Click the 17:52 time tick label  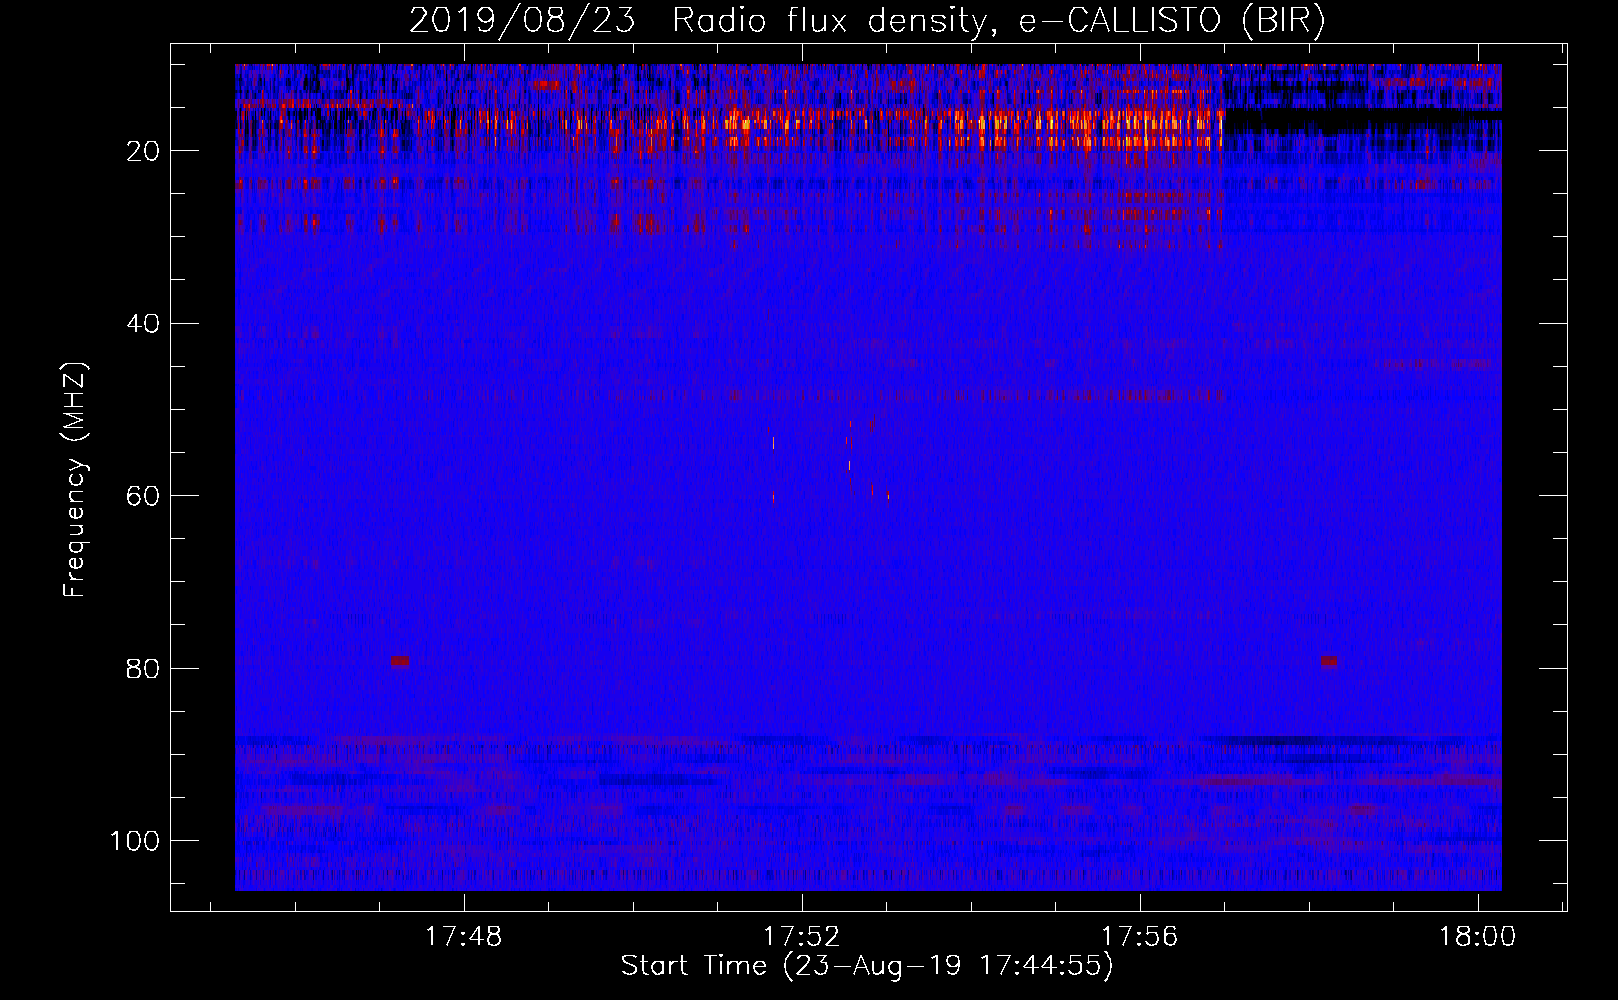[x=801, y=937]
